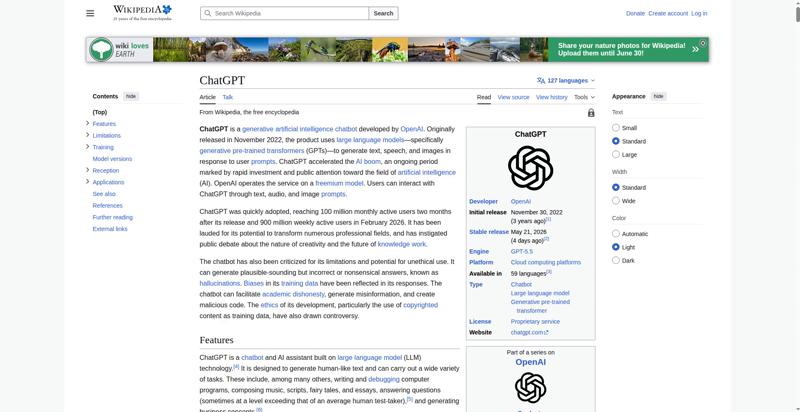Close the Wiki Loves Earth banner
This screenshot has width=800, height=412.
pyautogui.click(x=703, y=43)
